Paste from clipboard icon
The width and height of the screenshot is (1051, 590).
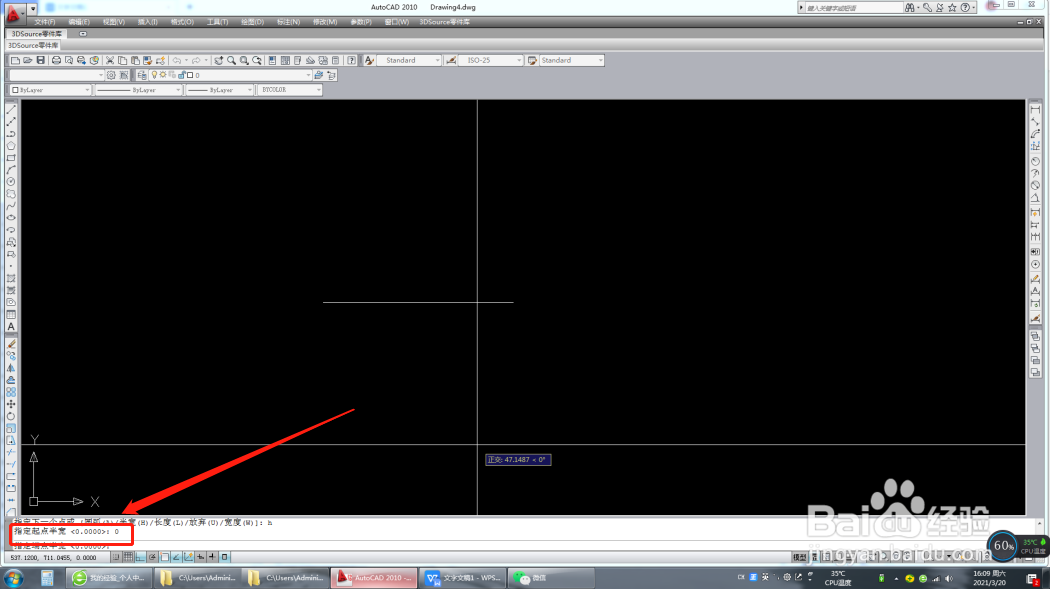click(x=135, y=60)
